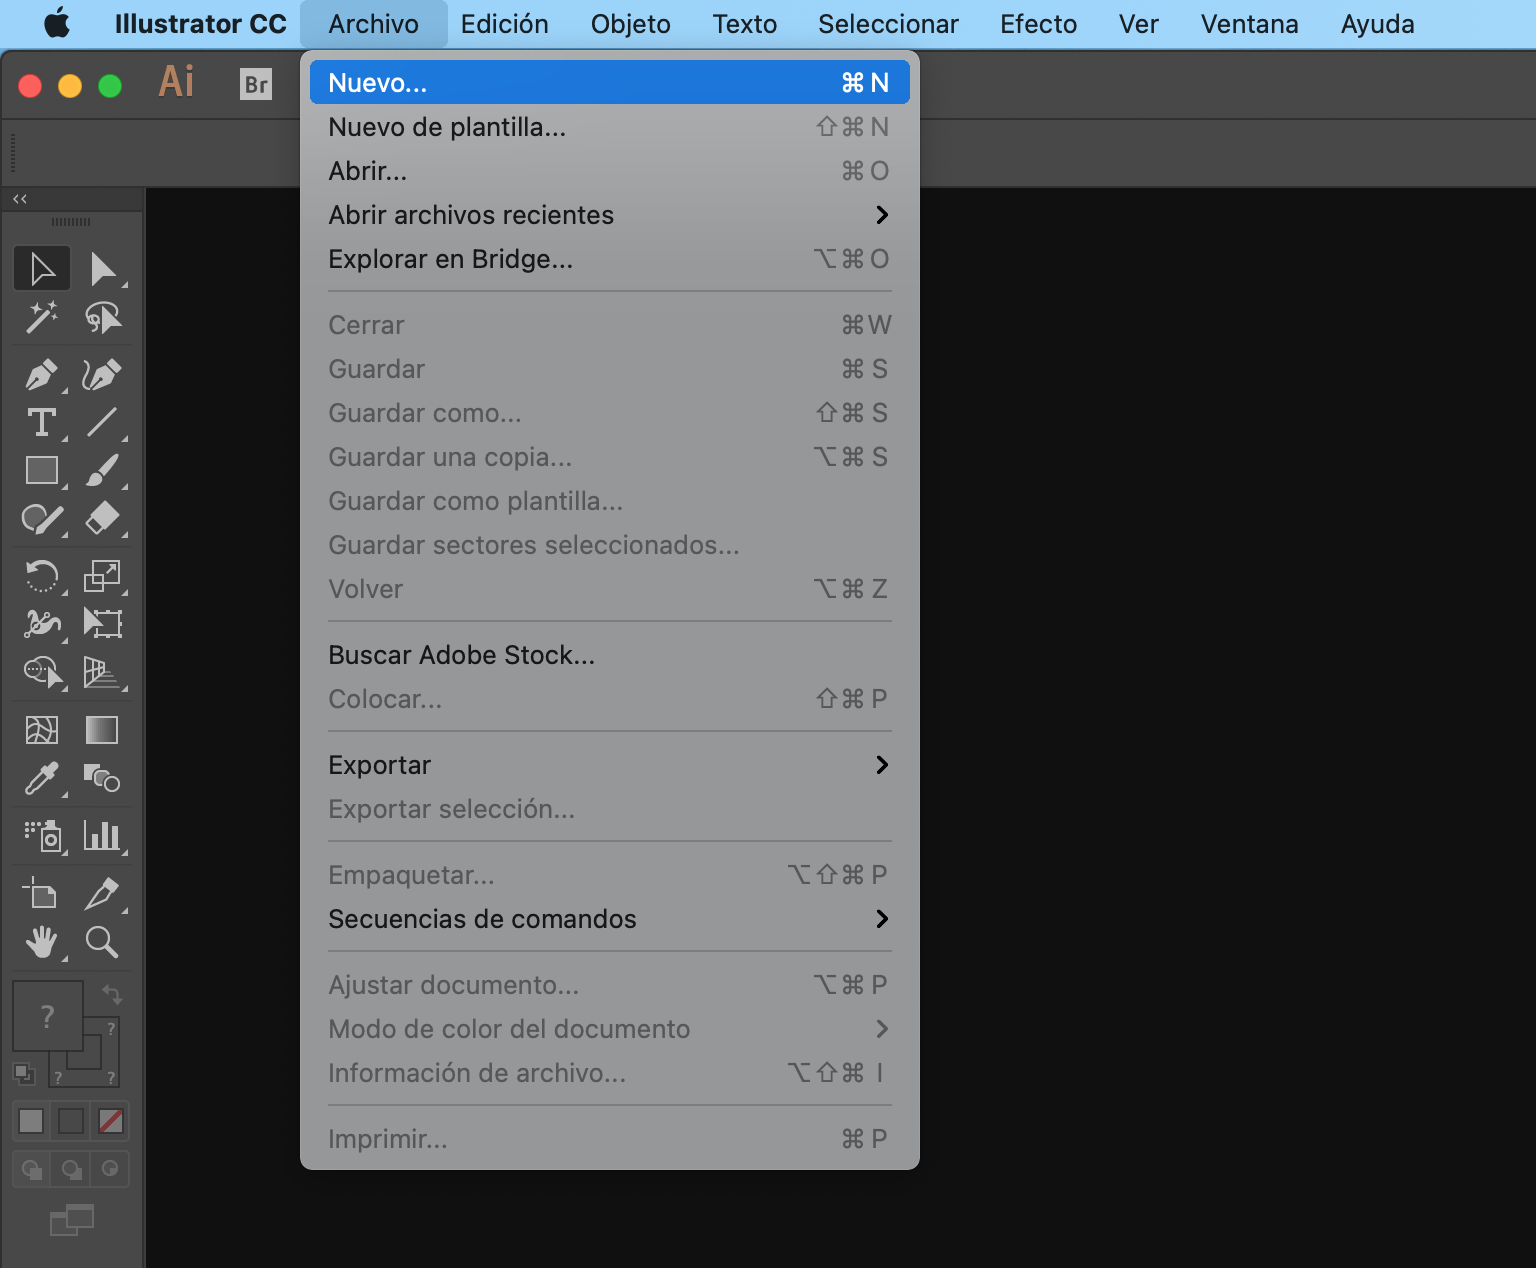1536x1268 pixels.
Task: Select the Selection tool (black arrow)
Action: click(42, 269)
